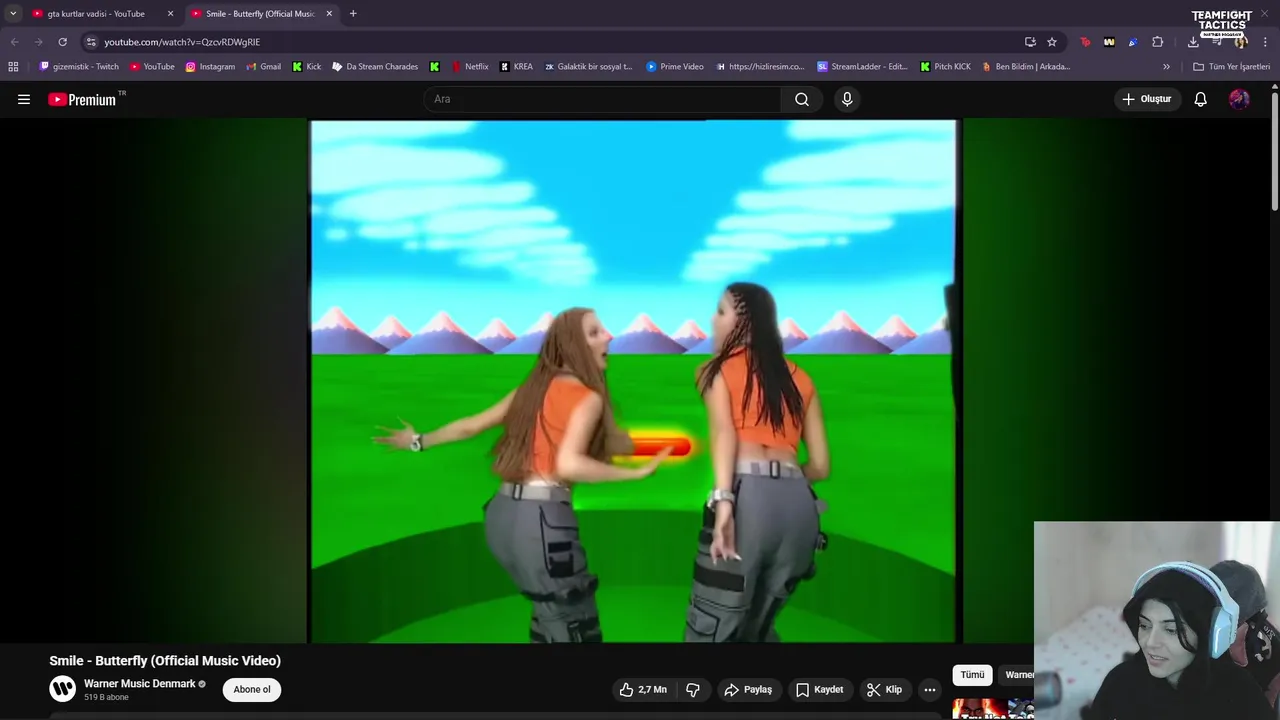Open the Netflix bookmark
Image resolution: width=1280 pixels, height=720 pixels.
(x=470, y=67)
